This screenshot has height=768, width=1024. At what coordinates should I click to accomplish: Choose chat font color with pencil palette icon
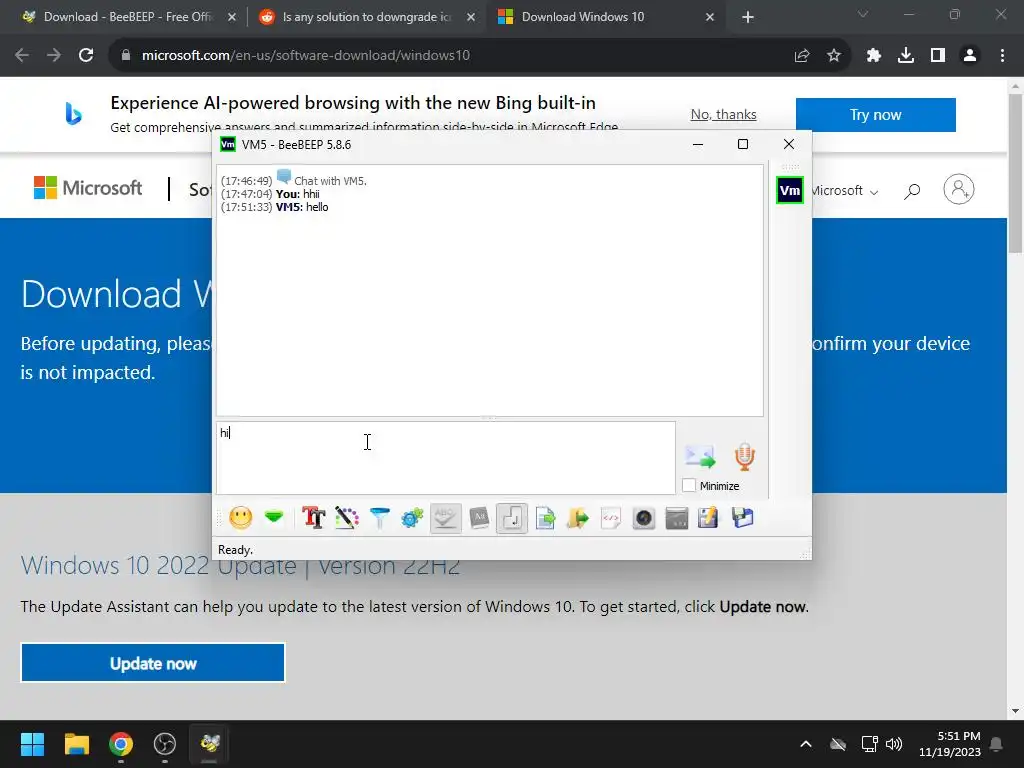(x=347, y=519)
